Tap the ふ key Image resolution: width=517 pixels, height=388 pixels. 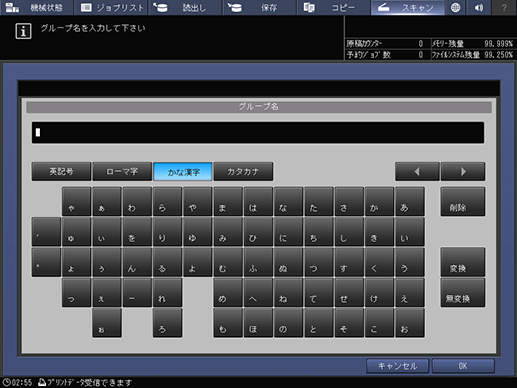tap(258, 262)
